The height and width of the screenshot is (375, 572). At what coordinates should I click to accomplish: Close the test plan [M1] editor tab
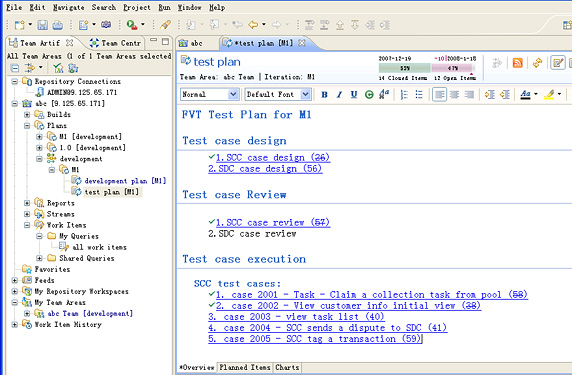pos(302,43)
